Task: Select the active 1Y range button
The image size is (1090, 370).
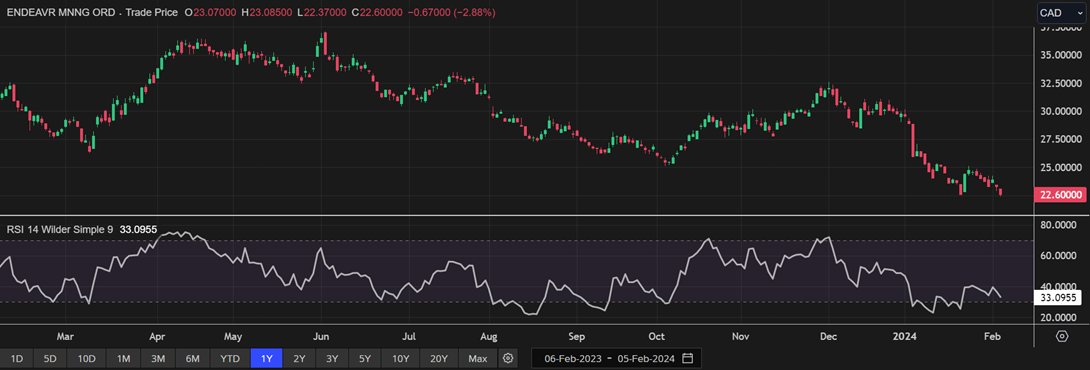Action: point(266,359)
